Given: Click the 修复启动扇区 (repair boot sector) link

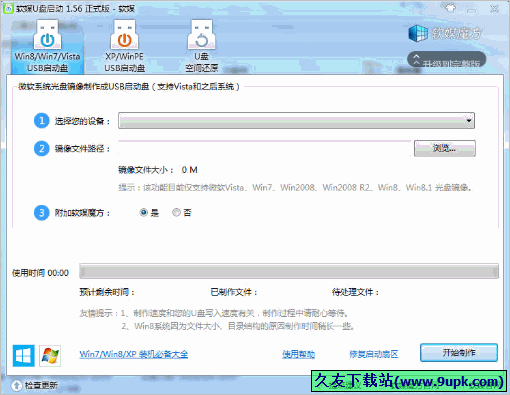Looking at the screenshot, I should [x=374, y=354].
